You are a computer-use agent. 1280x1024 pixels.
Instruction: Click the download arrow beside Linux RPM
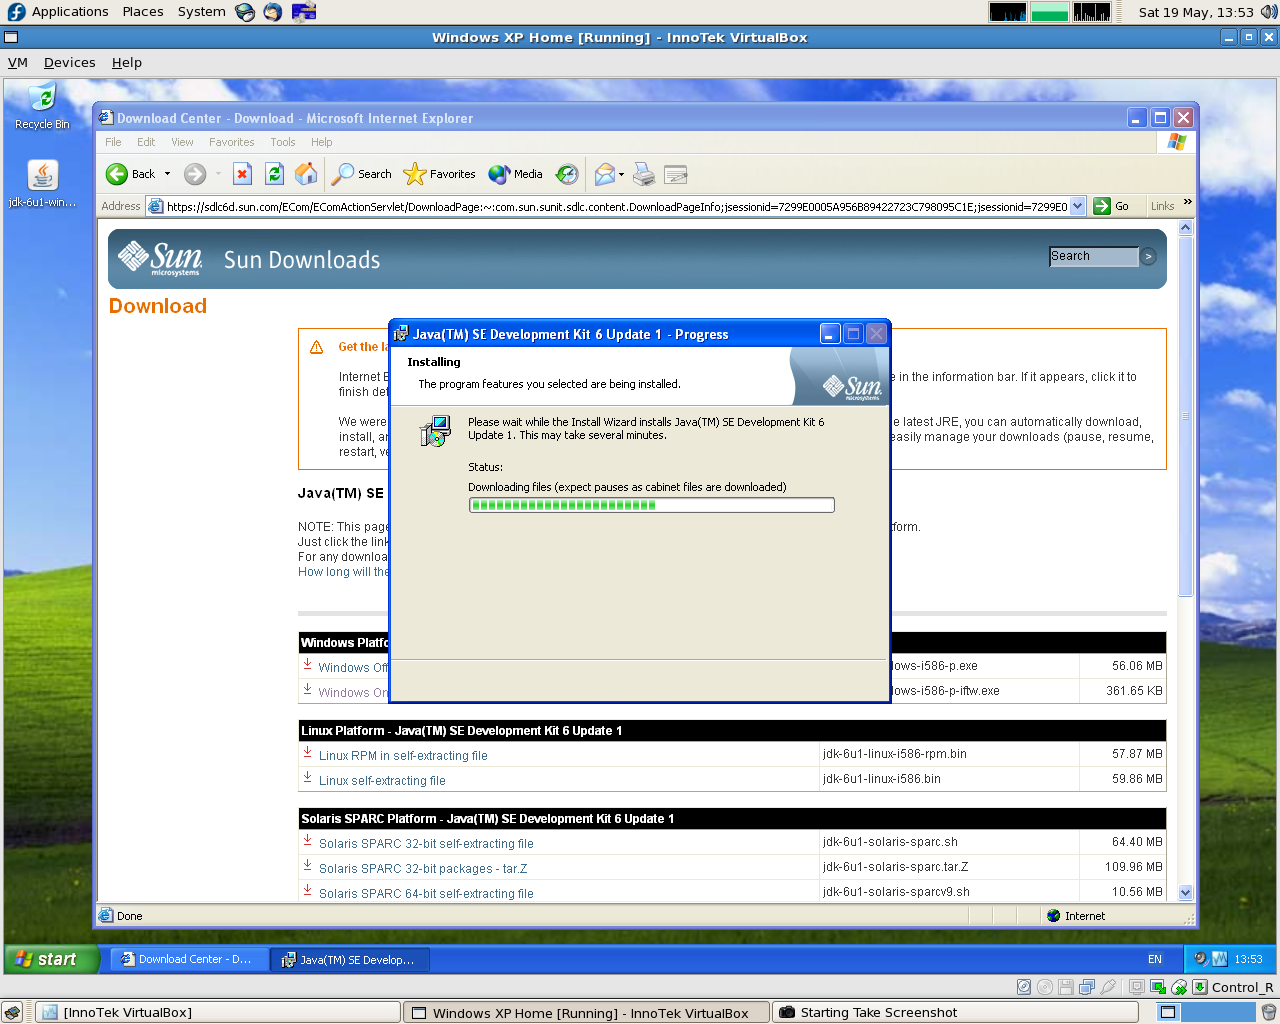click(x=307, y=753)
